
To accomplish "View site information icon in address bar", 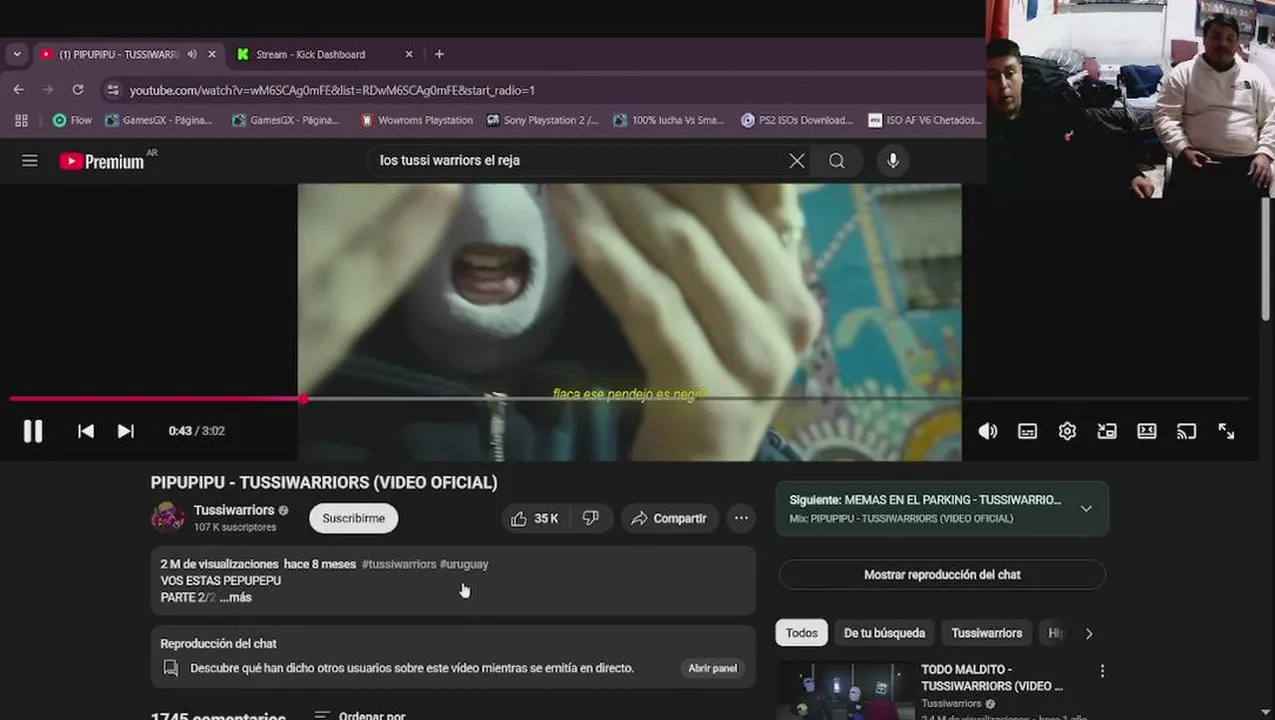I will pos(112,90).
